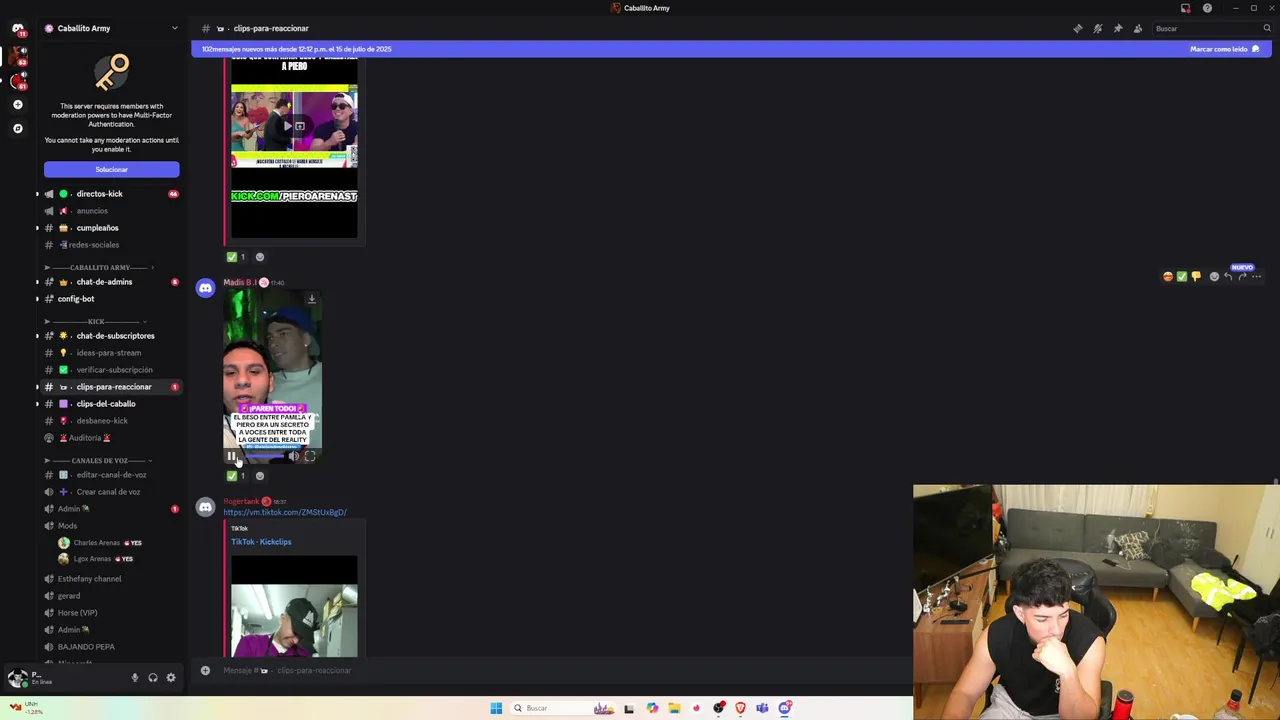1280x720 pixels.
Task: Open the TikTok - Kickclips embed title
Action: (x=261, y=542)
